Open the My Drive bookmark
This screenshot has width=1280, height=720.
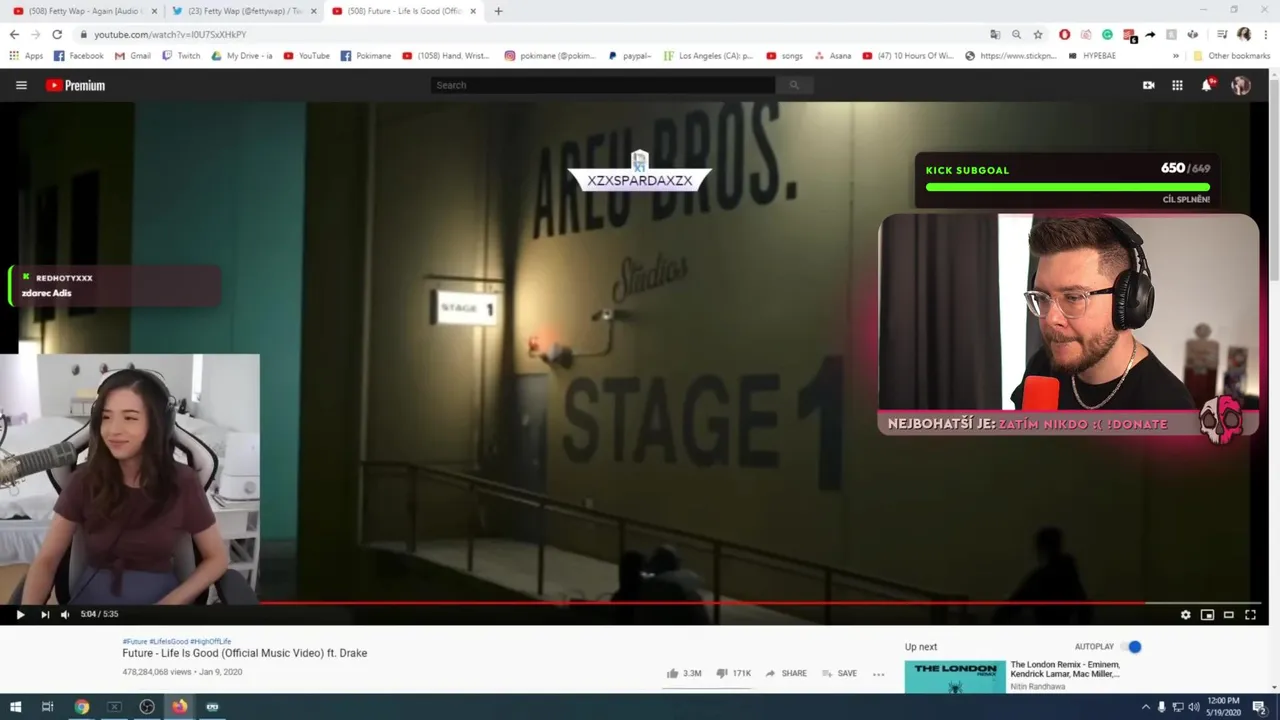[x=242, y=56]
